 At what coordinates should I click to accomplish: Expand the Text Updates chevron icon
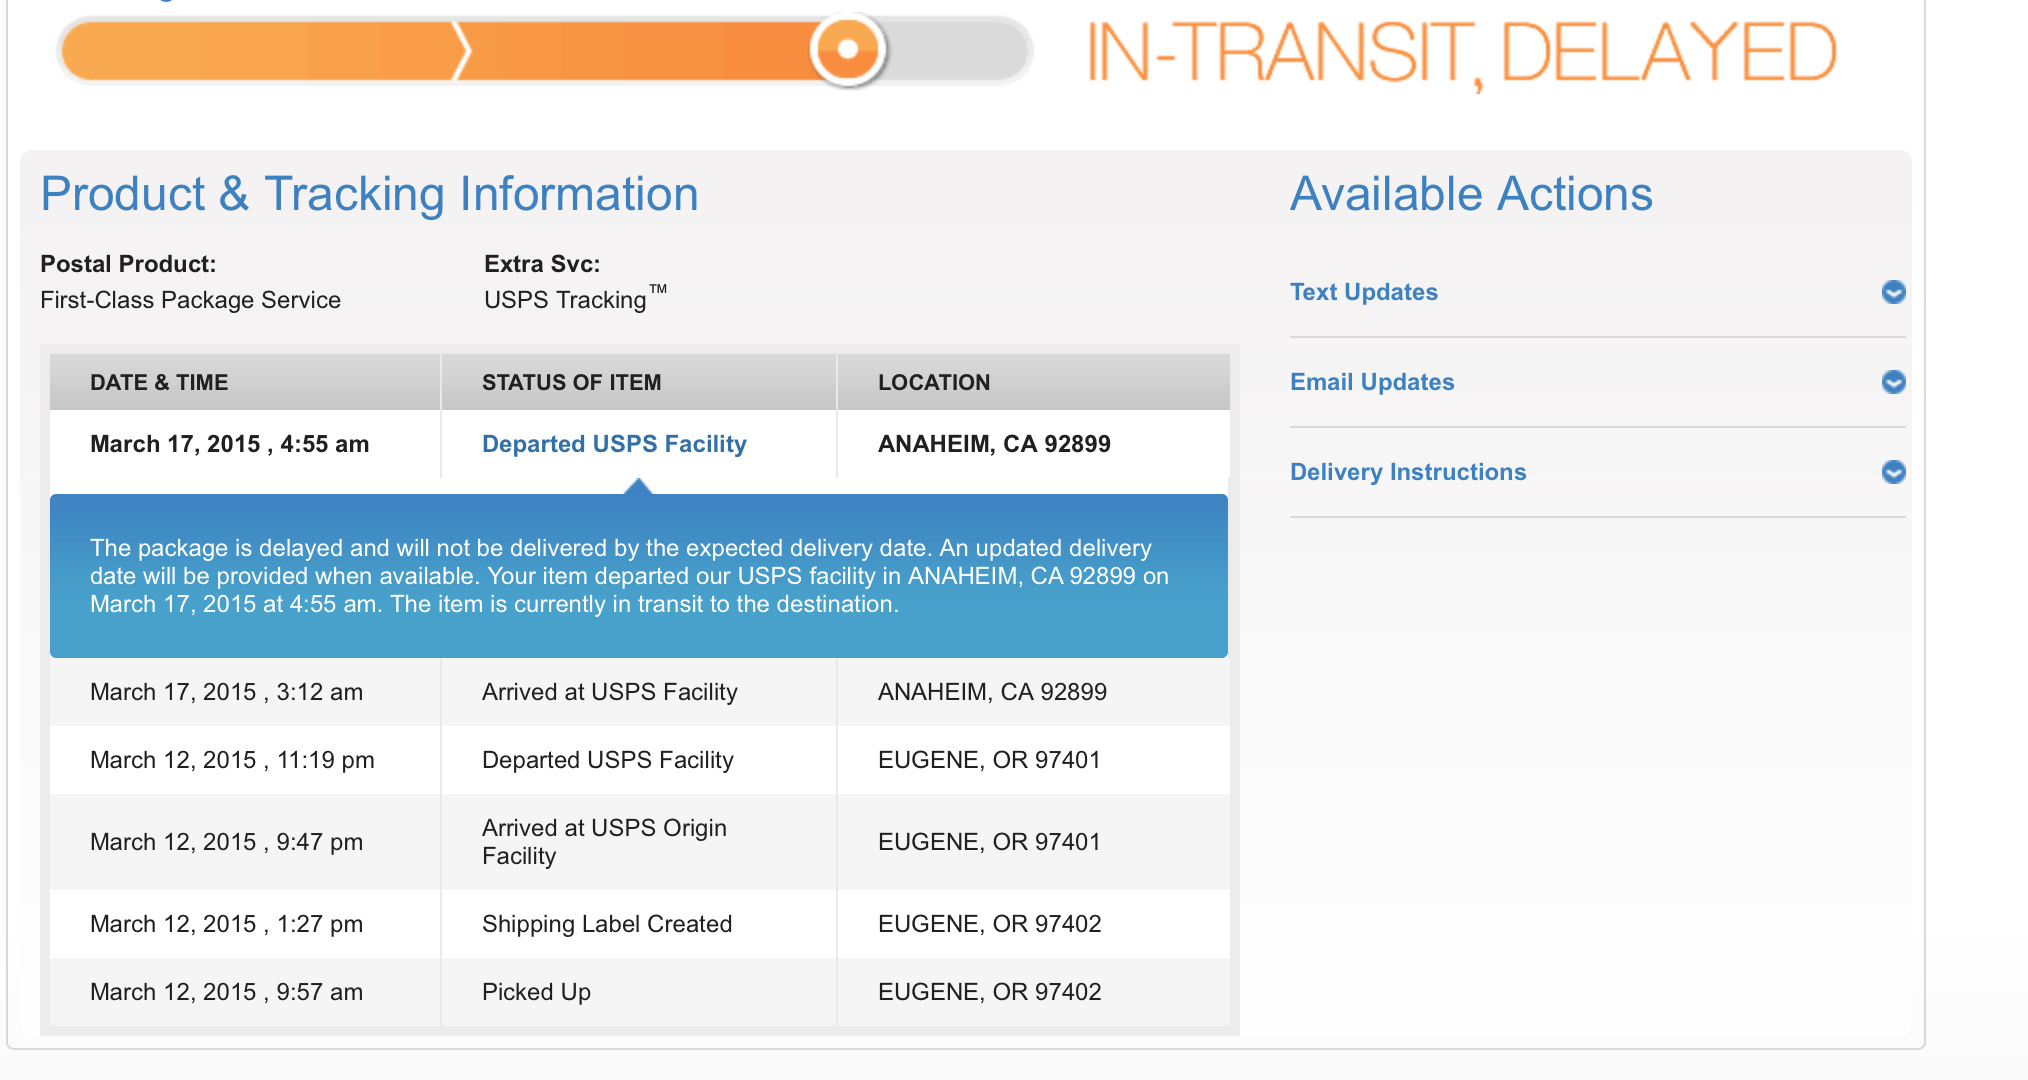click(x=1893, y=292)
